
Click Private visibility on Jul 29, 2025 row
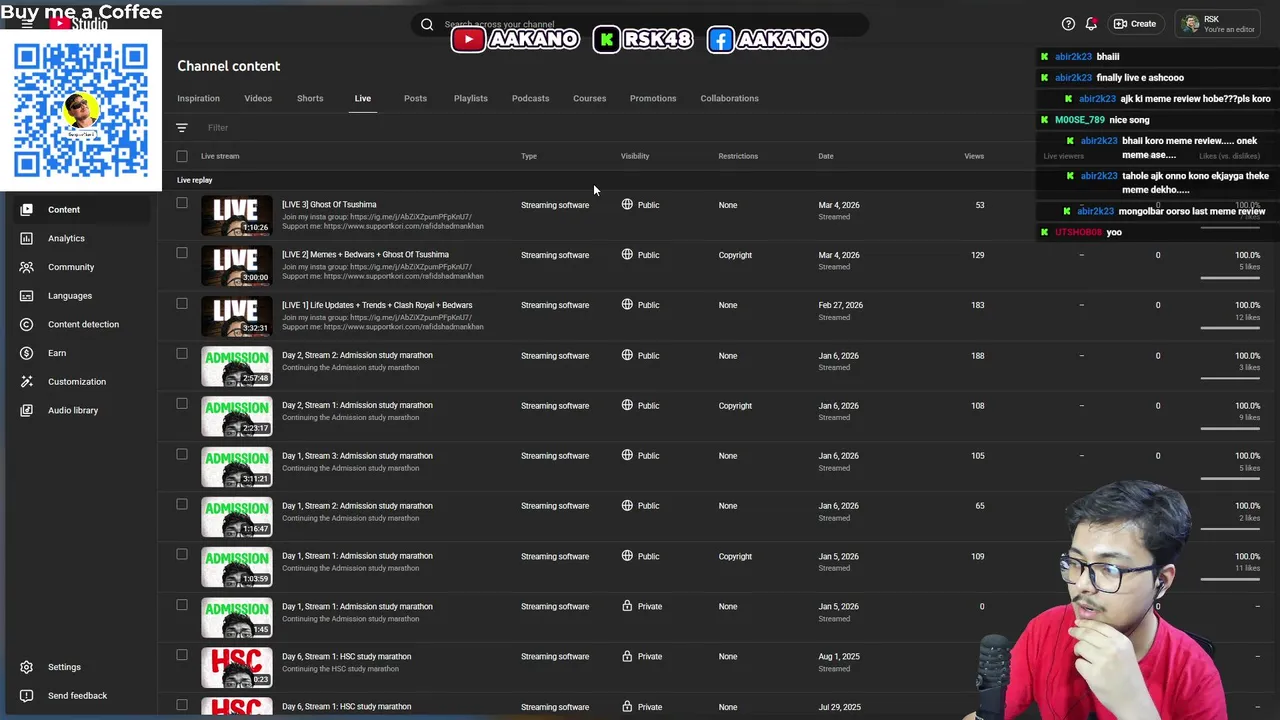point(650,707)
